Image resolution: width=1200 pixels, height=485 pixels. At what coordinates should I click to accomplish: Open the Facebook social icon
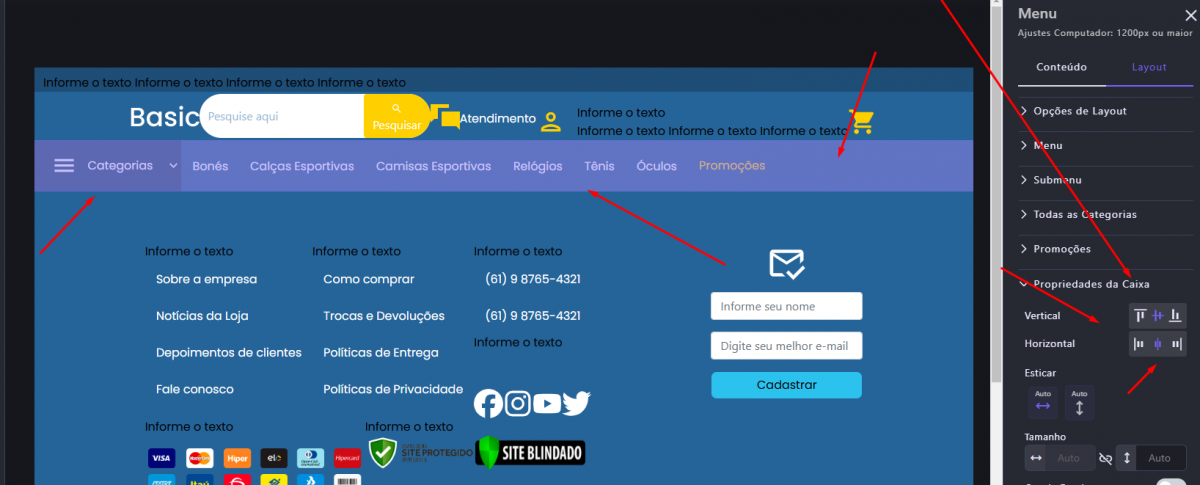point(488,403)
